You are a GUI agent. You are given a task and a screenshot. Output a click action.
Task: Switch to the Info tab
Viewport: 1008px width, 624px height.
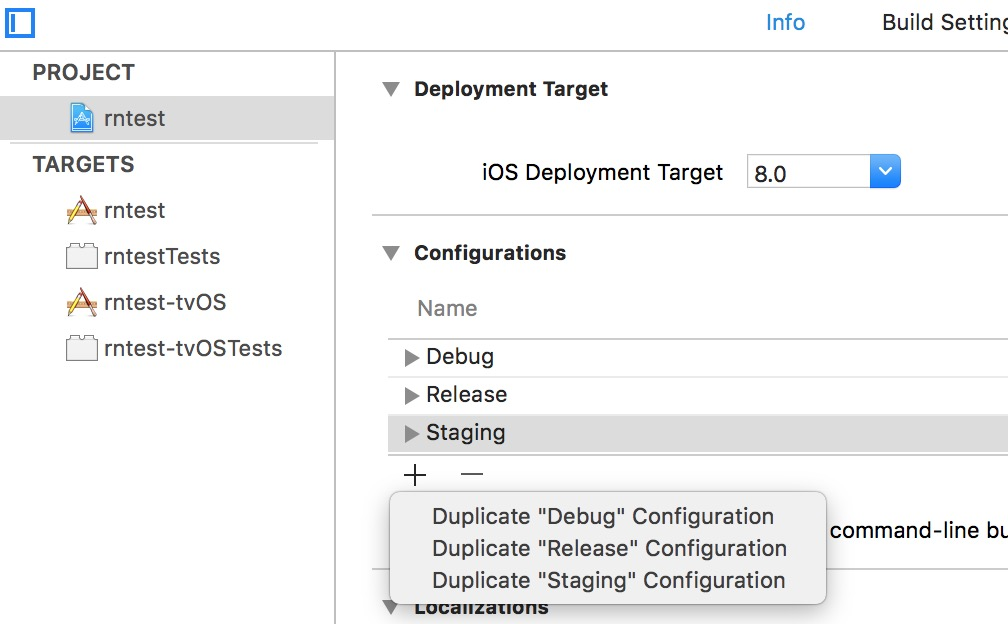[x=785, y=22]
